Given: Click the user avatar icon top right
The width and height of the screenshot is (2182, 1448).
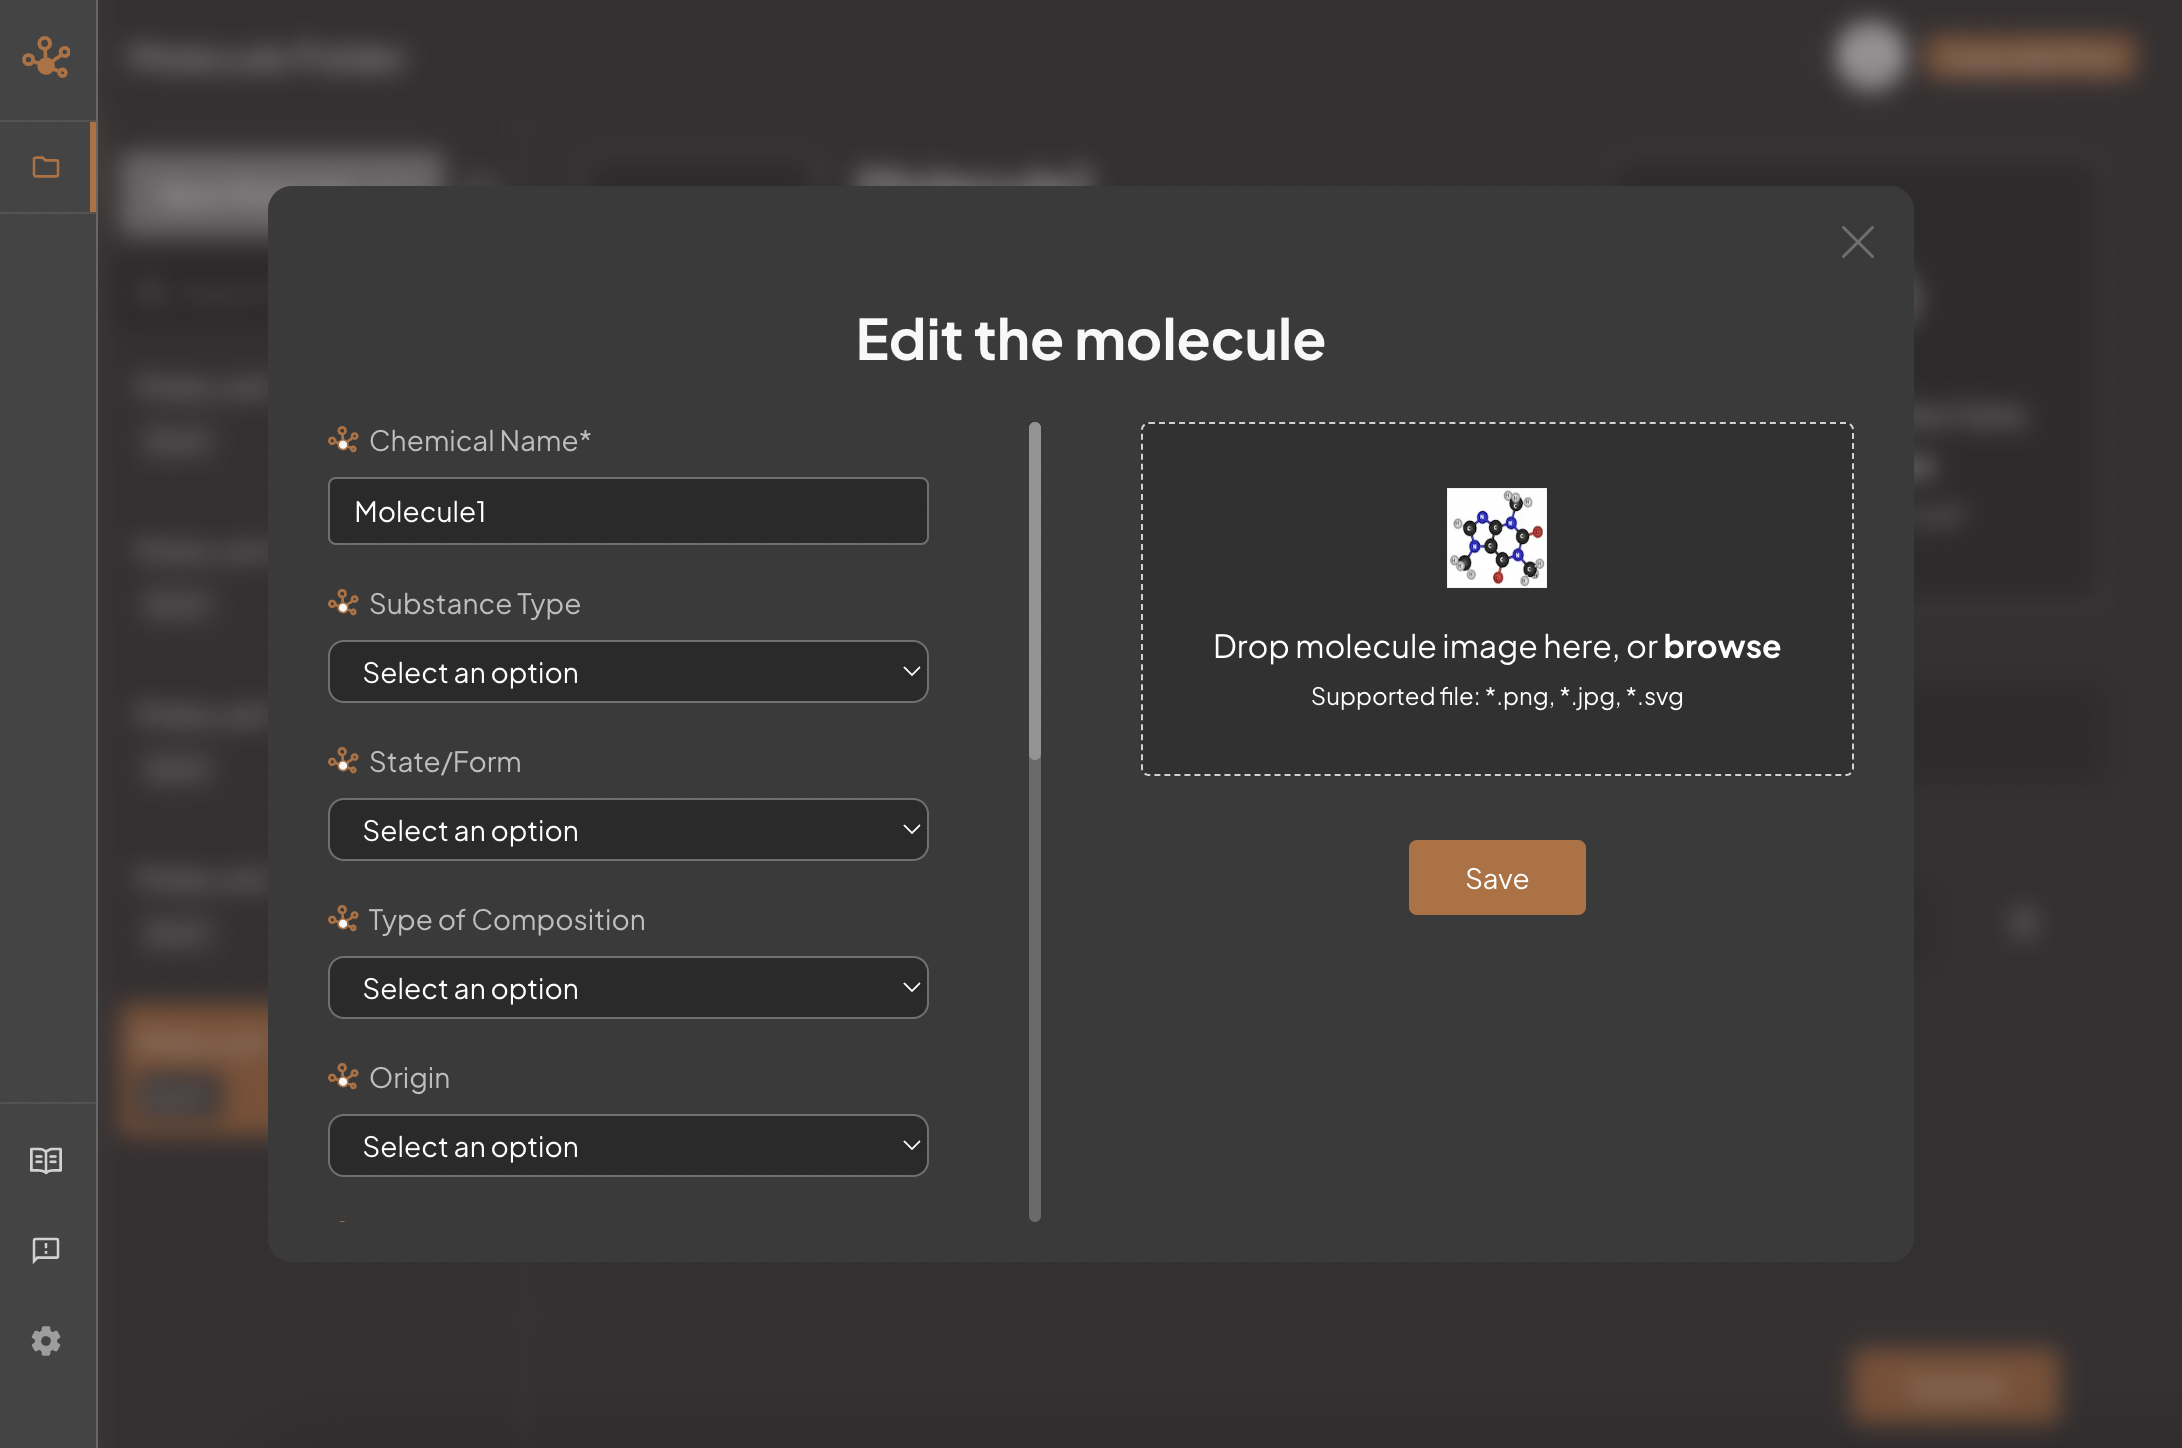Looking at the screenshot, I should [1865, 53].
